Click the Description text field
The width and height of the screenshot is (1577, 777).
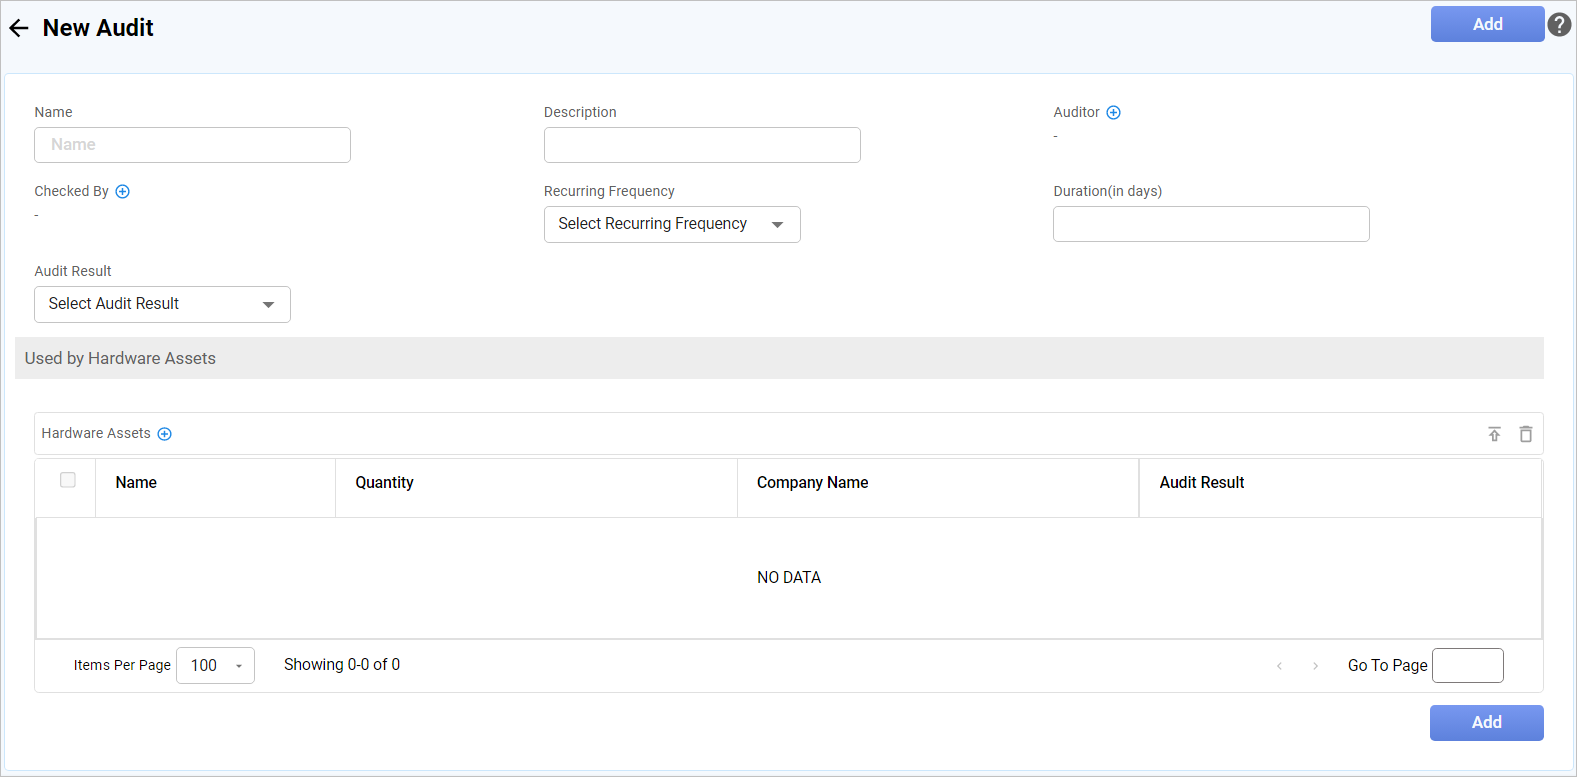coord(701,145)
